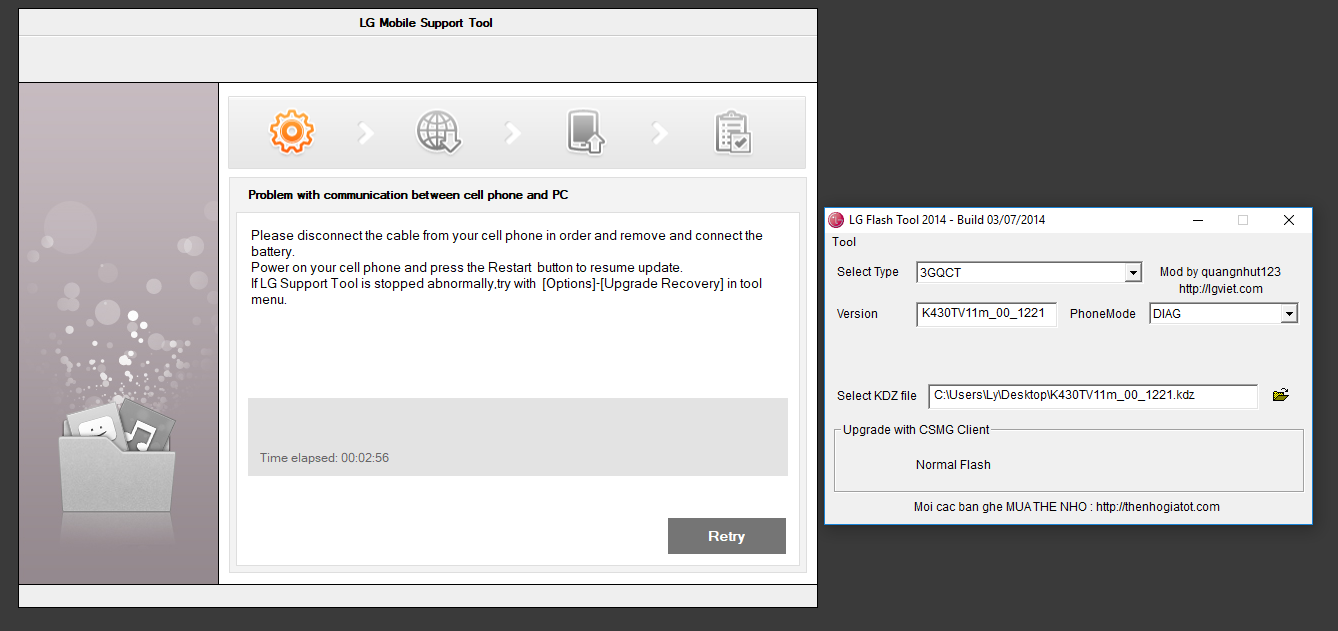Click the arrow between phone and clipboard icons
The width and height of the screenshot is (1338, 631).
click(660, 133)
